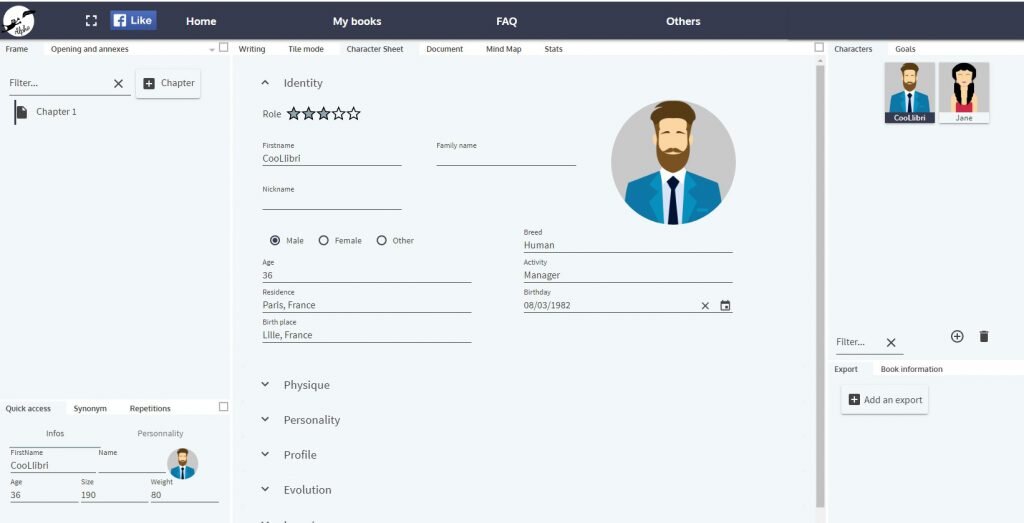This screenshot has width=1024, height=523.
Task: Open the Repetitions tab
Action: point(150,408)
